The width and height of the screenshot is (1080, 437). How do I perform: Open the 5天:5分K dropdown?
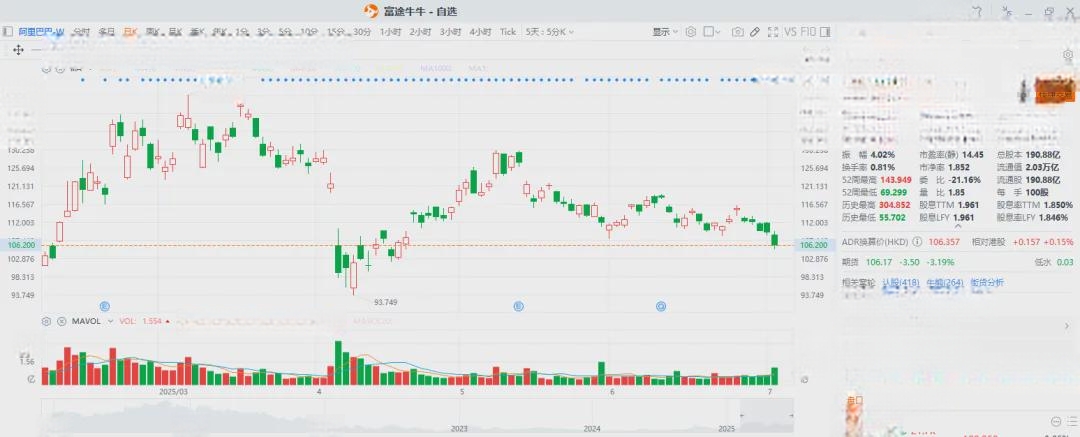[550, 32]
